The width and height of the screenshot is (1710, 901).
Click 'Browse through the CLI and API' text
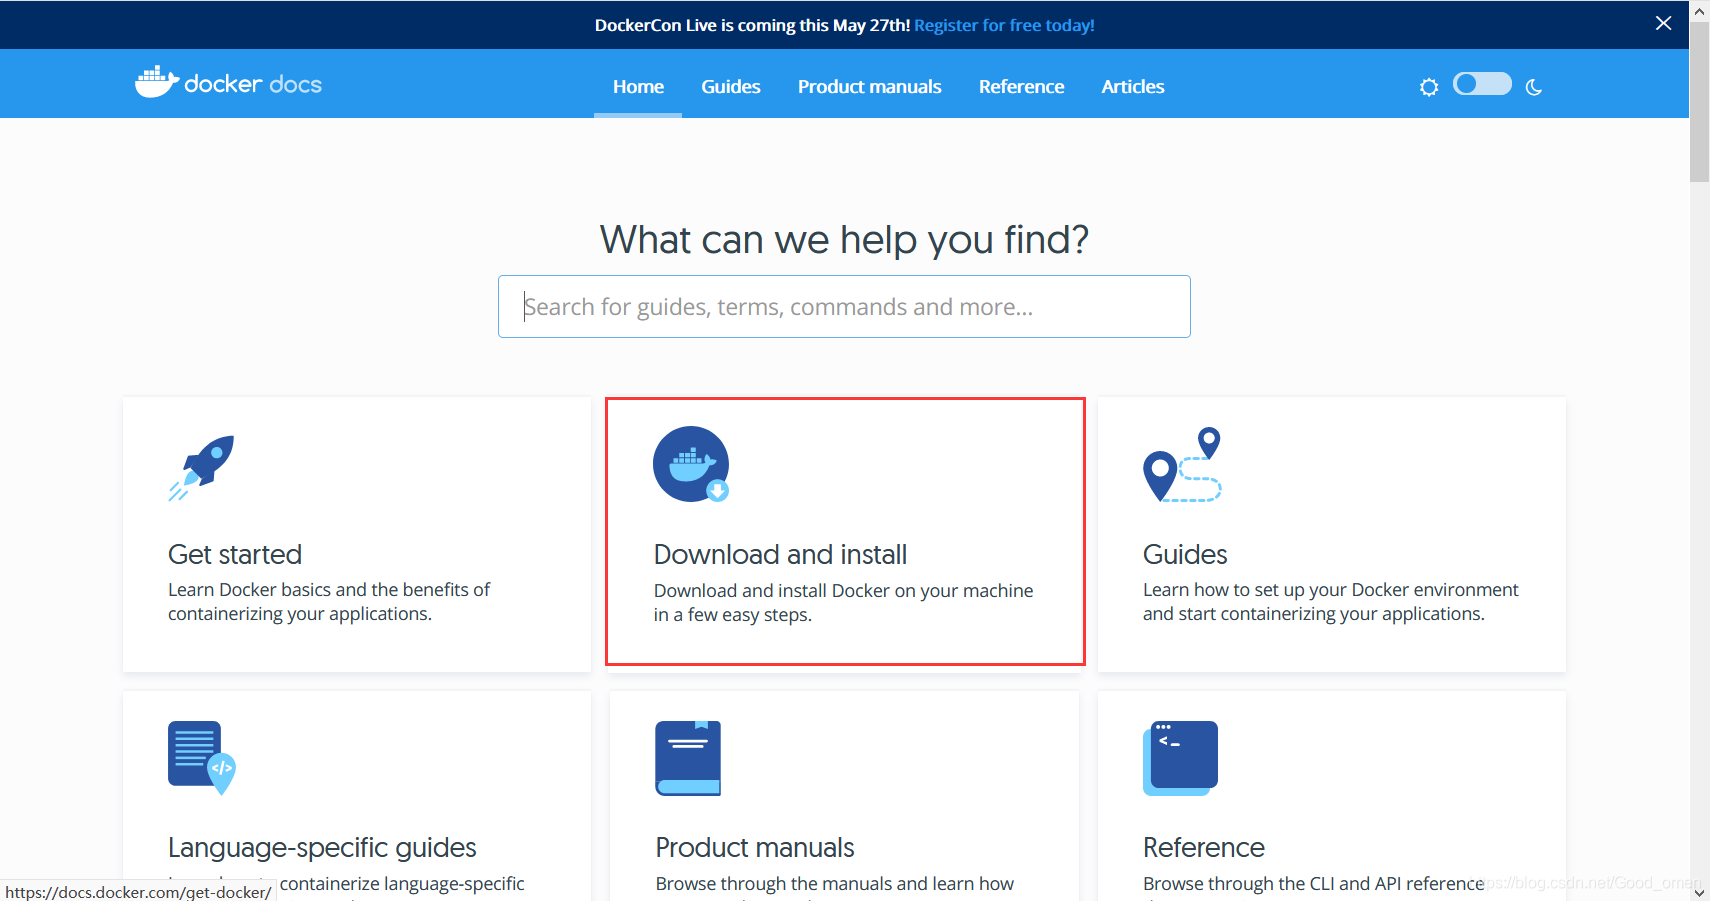point(1313,884)
